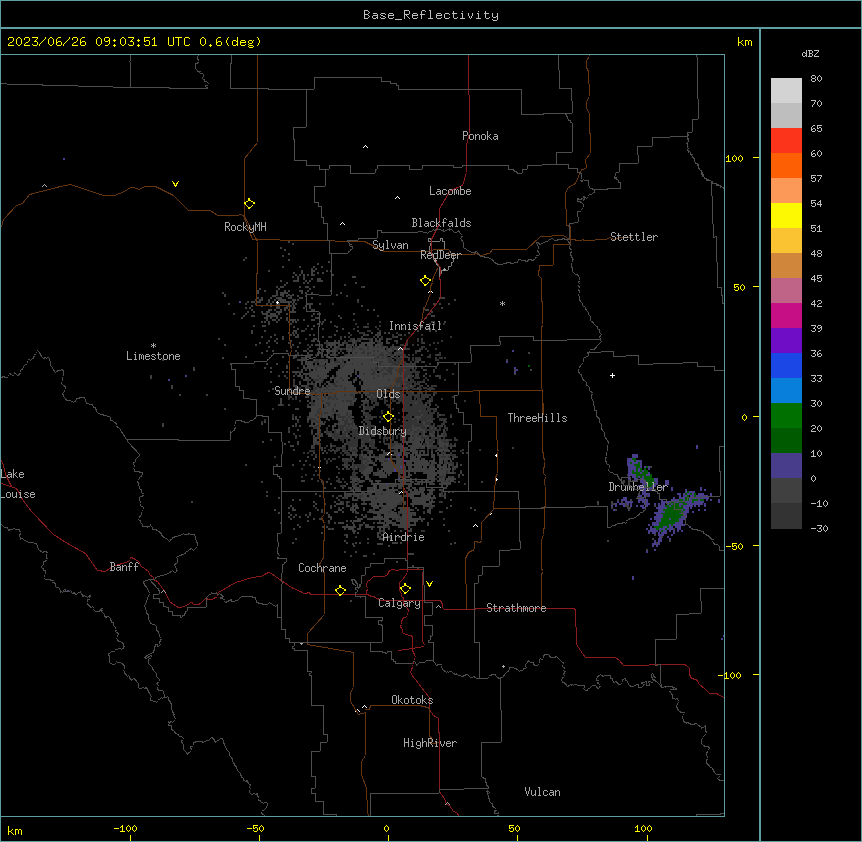Click the Blackfalds label on map
862x842 pixels.
click(441, 223)
